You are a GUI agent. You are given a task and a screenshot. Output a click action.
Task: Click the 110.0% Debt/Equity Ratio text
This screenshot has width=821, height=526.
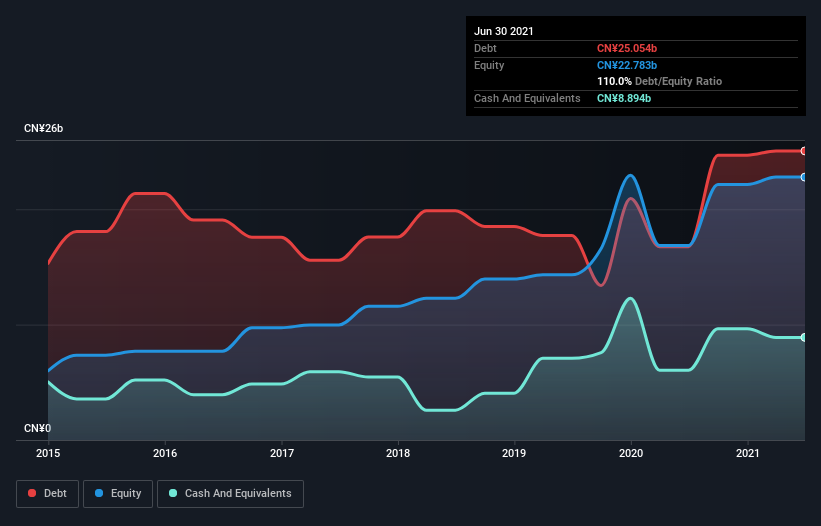click(x=659, y=81)
